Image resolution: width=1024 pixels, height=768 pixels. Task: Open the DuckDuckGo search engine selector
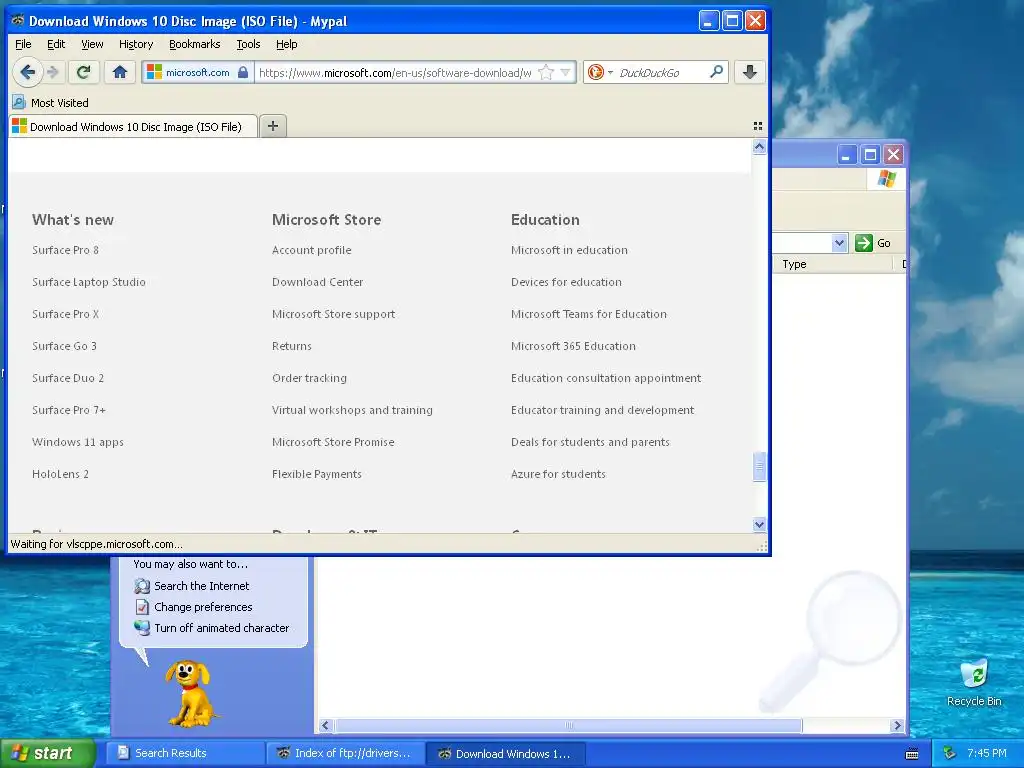[x=600, y=72]
